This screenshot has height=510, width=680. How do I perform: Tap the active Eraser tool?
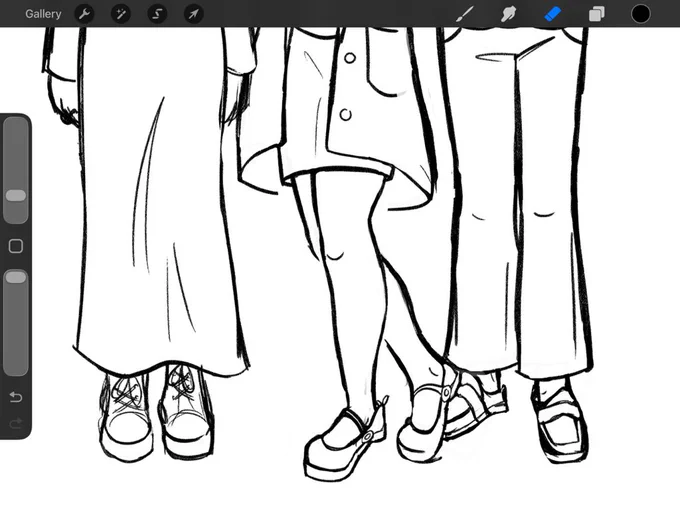tap(552, 14)
